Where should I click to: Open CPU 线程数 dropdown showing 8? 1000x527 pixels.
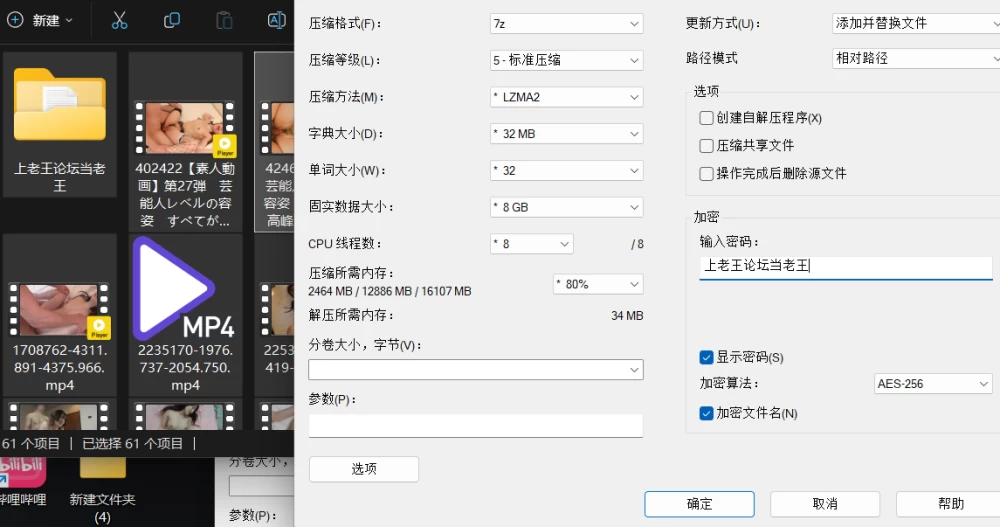click(x=531, y=244)
